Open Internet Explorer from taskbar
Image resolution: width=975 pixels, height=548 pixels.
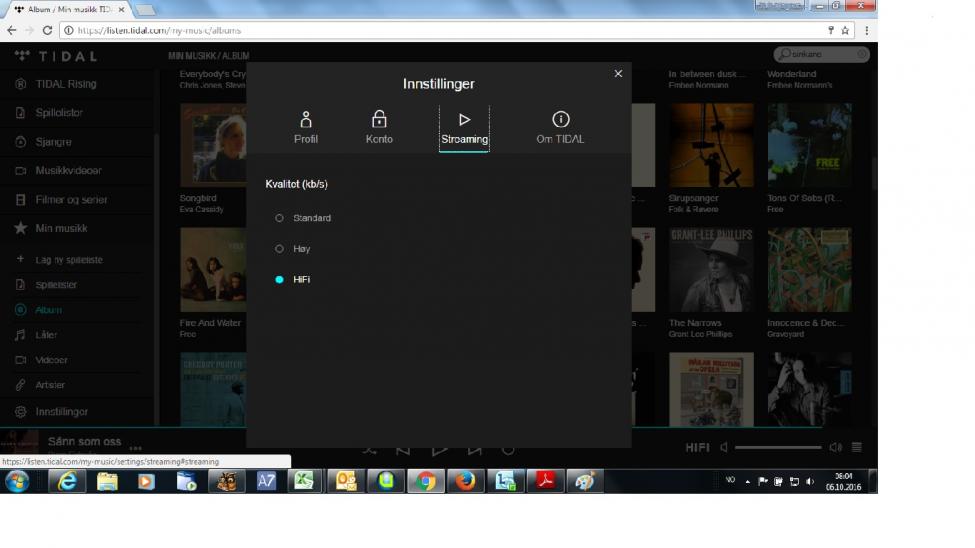pyautogui.click(x=67, y=481)
